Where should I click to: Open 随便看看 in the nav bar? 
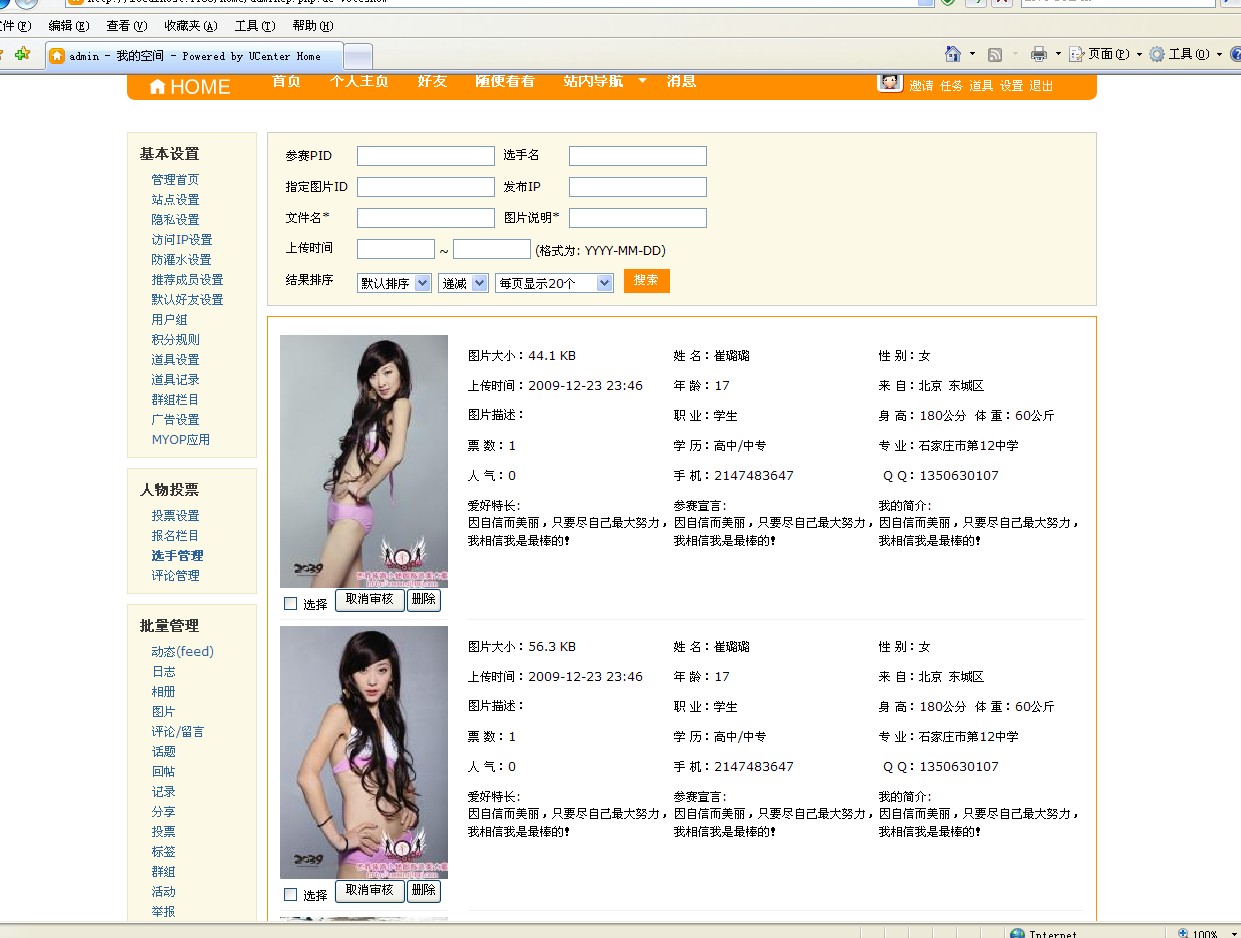[x=505, y=81]
